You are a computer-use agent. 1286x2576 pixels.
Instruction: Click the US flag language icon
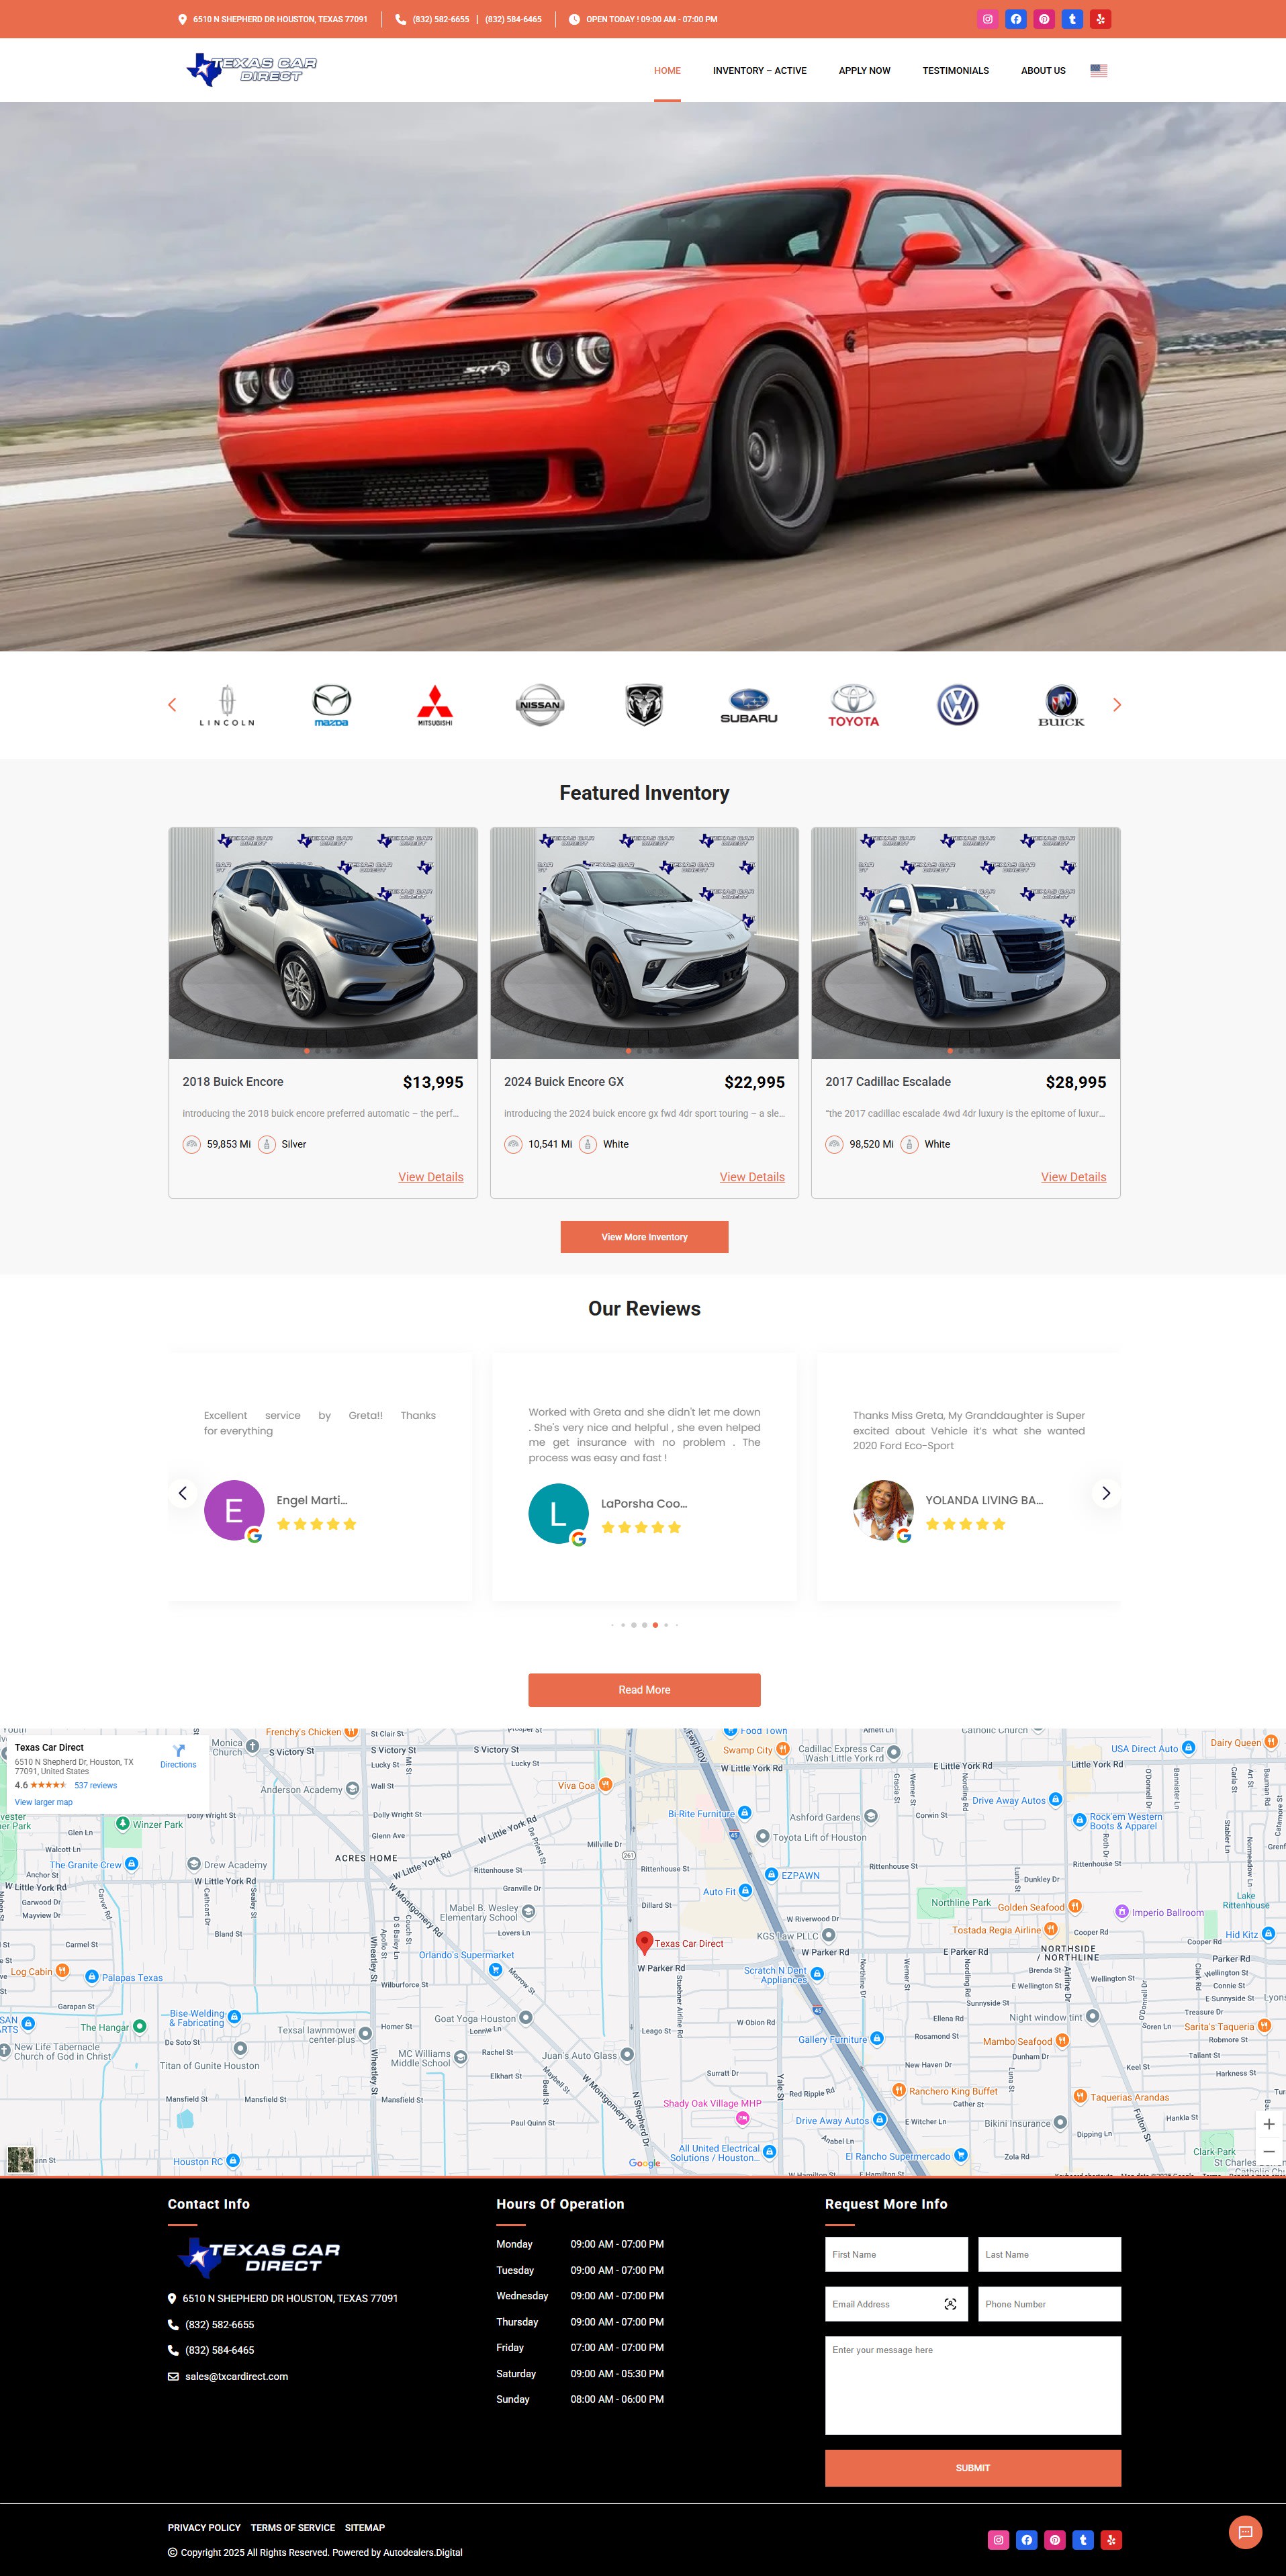click(1098, 71)
